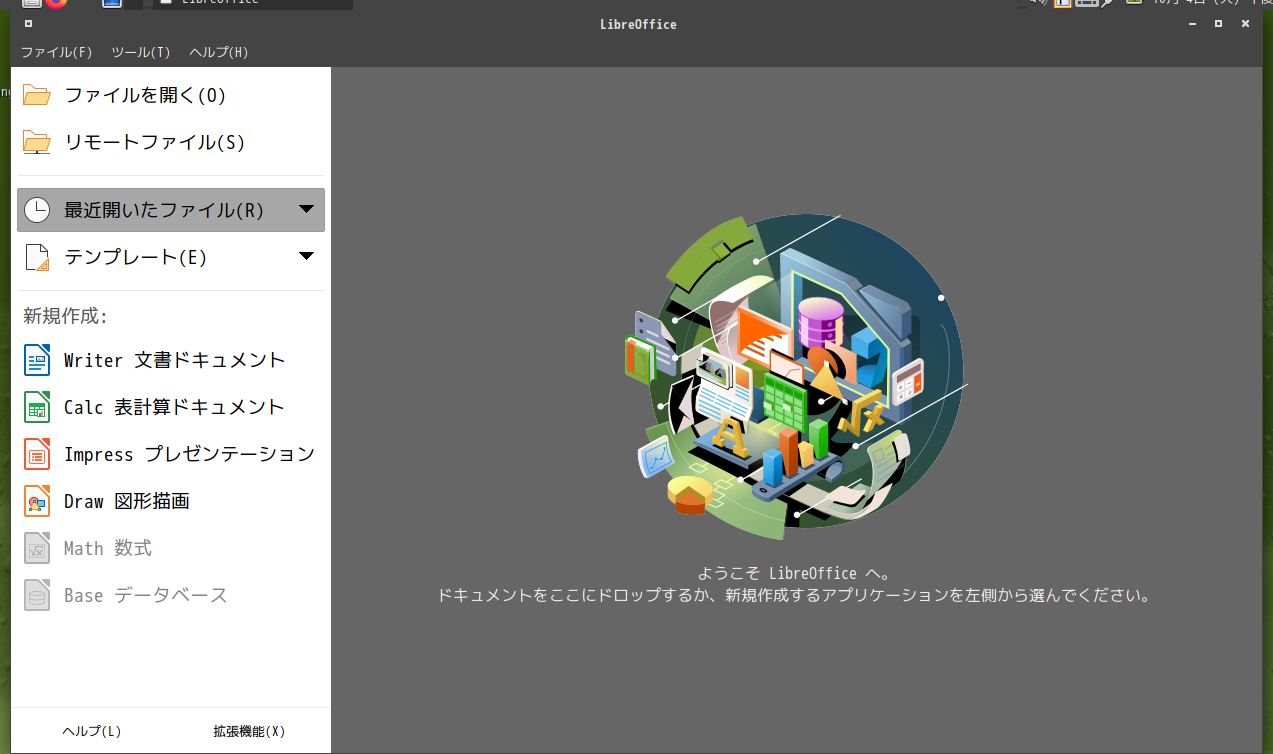Expand the dropdown arrow beside 最近開いたファイル
This screenshot has width=1273, height=754.
307,209
